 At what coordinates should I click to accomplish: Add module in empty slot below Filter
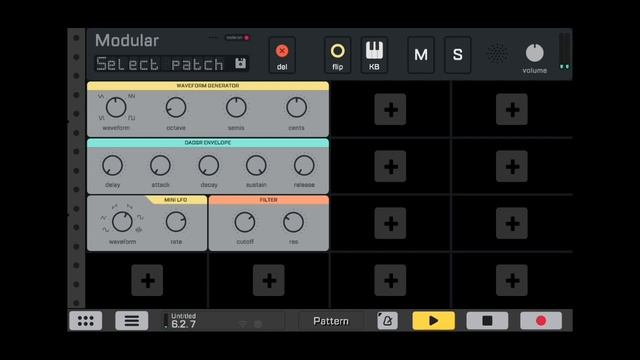coord(269,280)
